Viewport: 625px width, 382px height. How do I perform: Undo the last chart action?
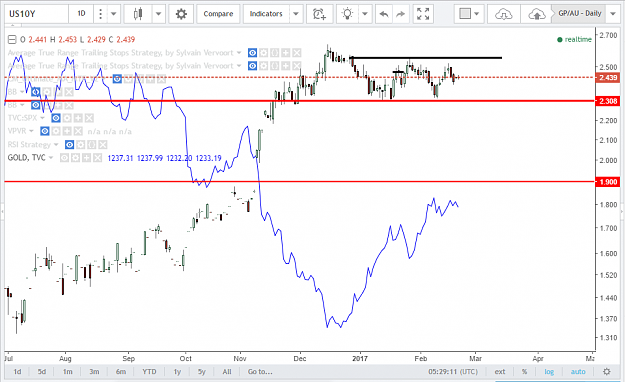tap(384, 14)
